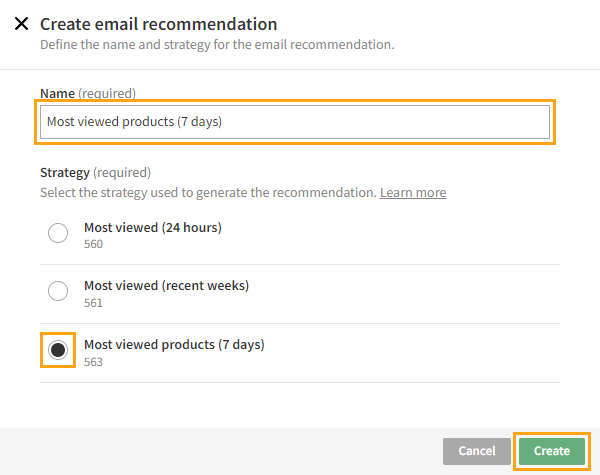Click the Name field label
600x475 pixels.
[x=57, y=93]
